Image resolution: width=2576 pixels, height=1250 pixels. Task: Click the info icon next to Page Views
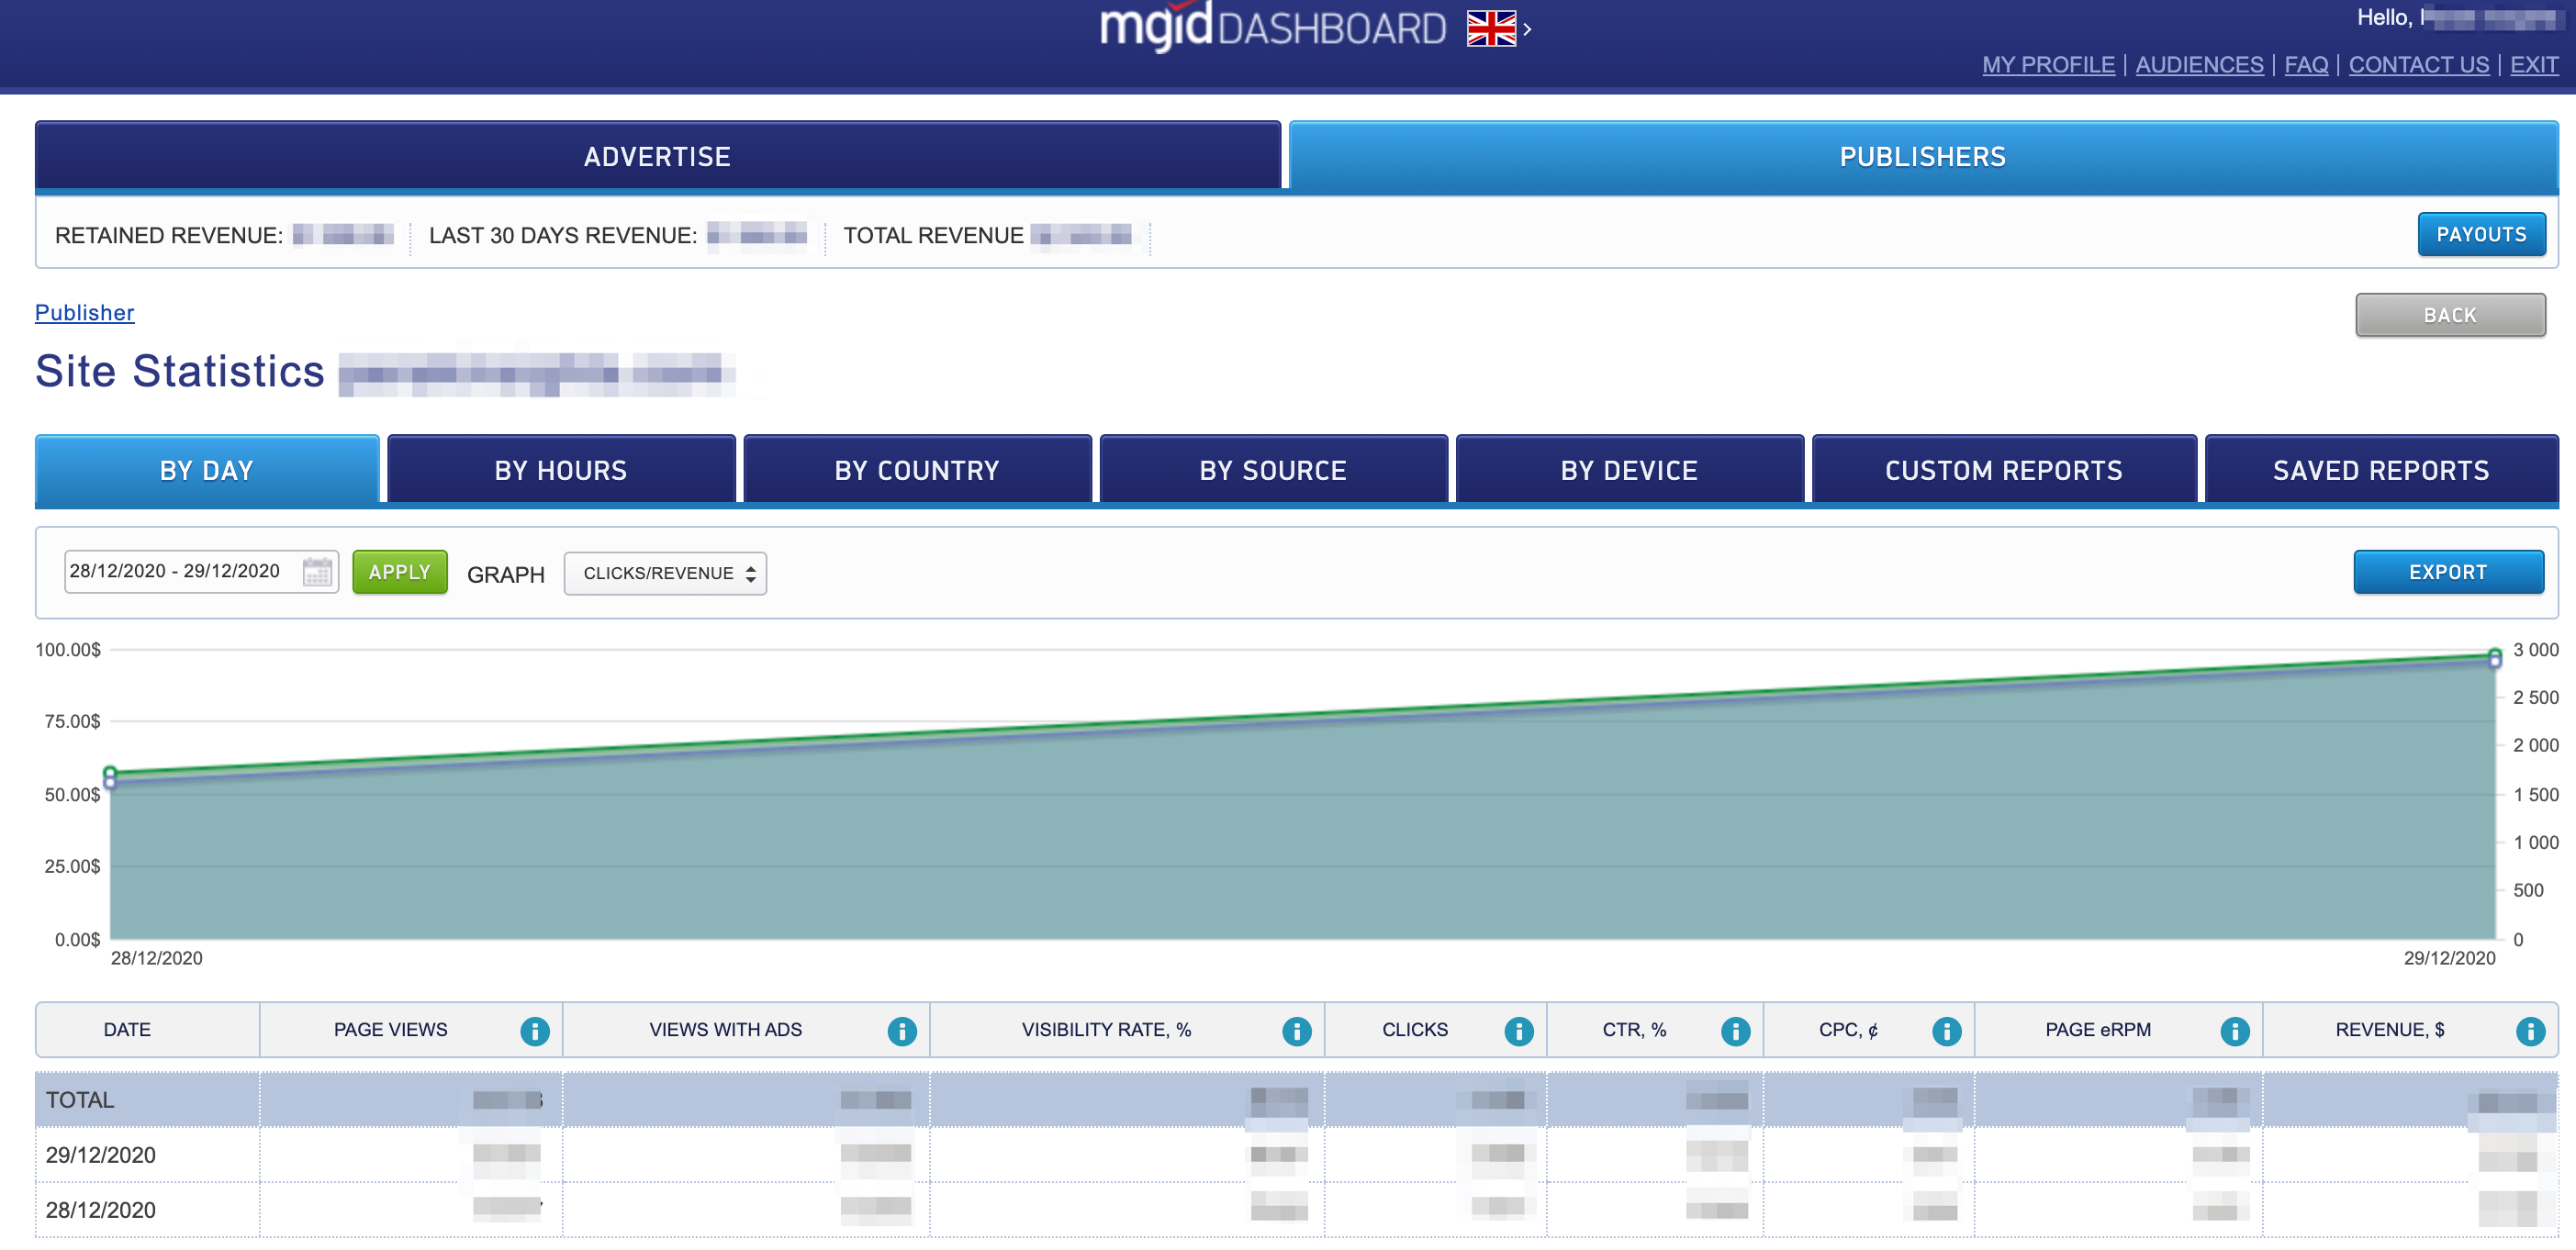point(535,1030)
